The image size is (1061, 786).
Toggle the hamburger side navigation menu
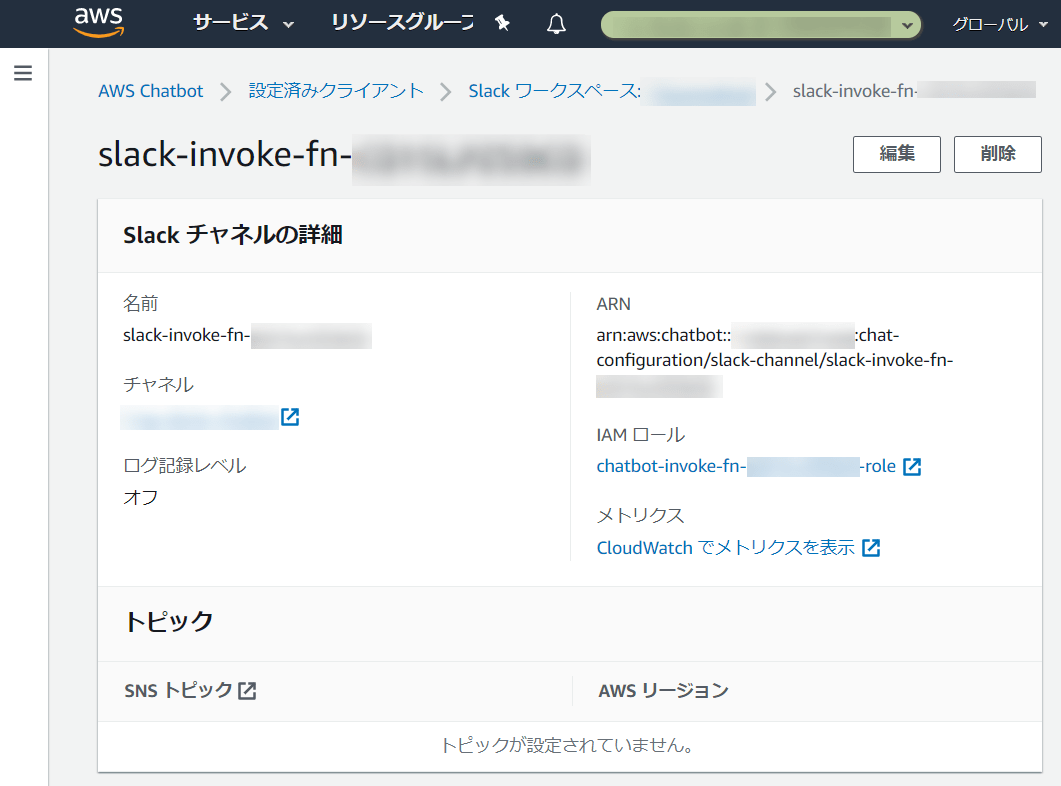pos(23,73)
